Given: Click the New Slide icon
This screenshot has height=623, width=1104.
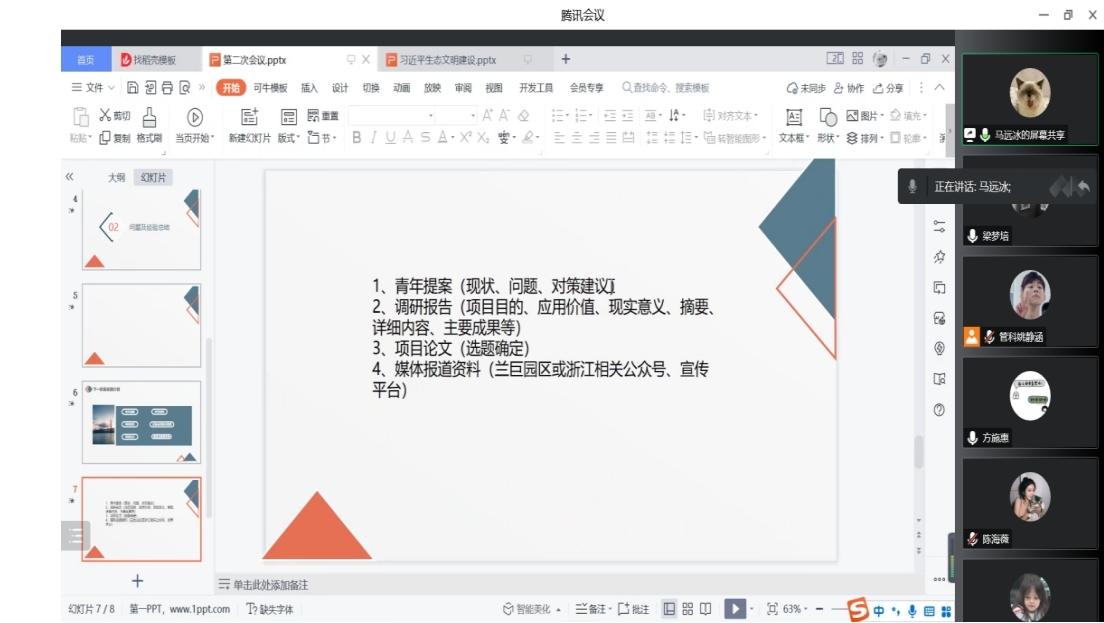Looking at the screenshot, I should pyautogui.click(x=250, y=117).
